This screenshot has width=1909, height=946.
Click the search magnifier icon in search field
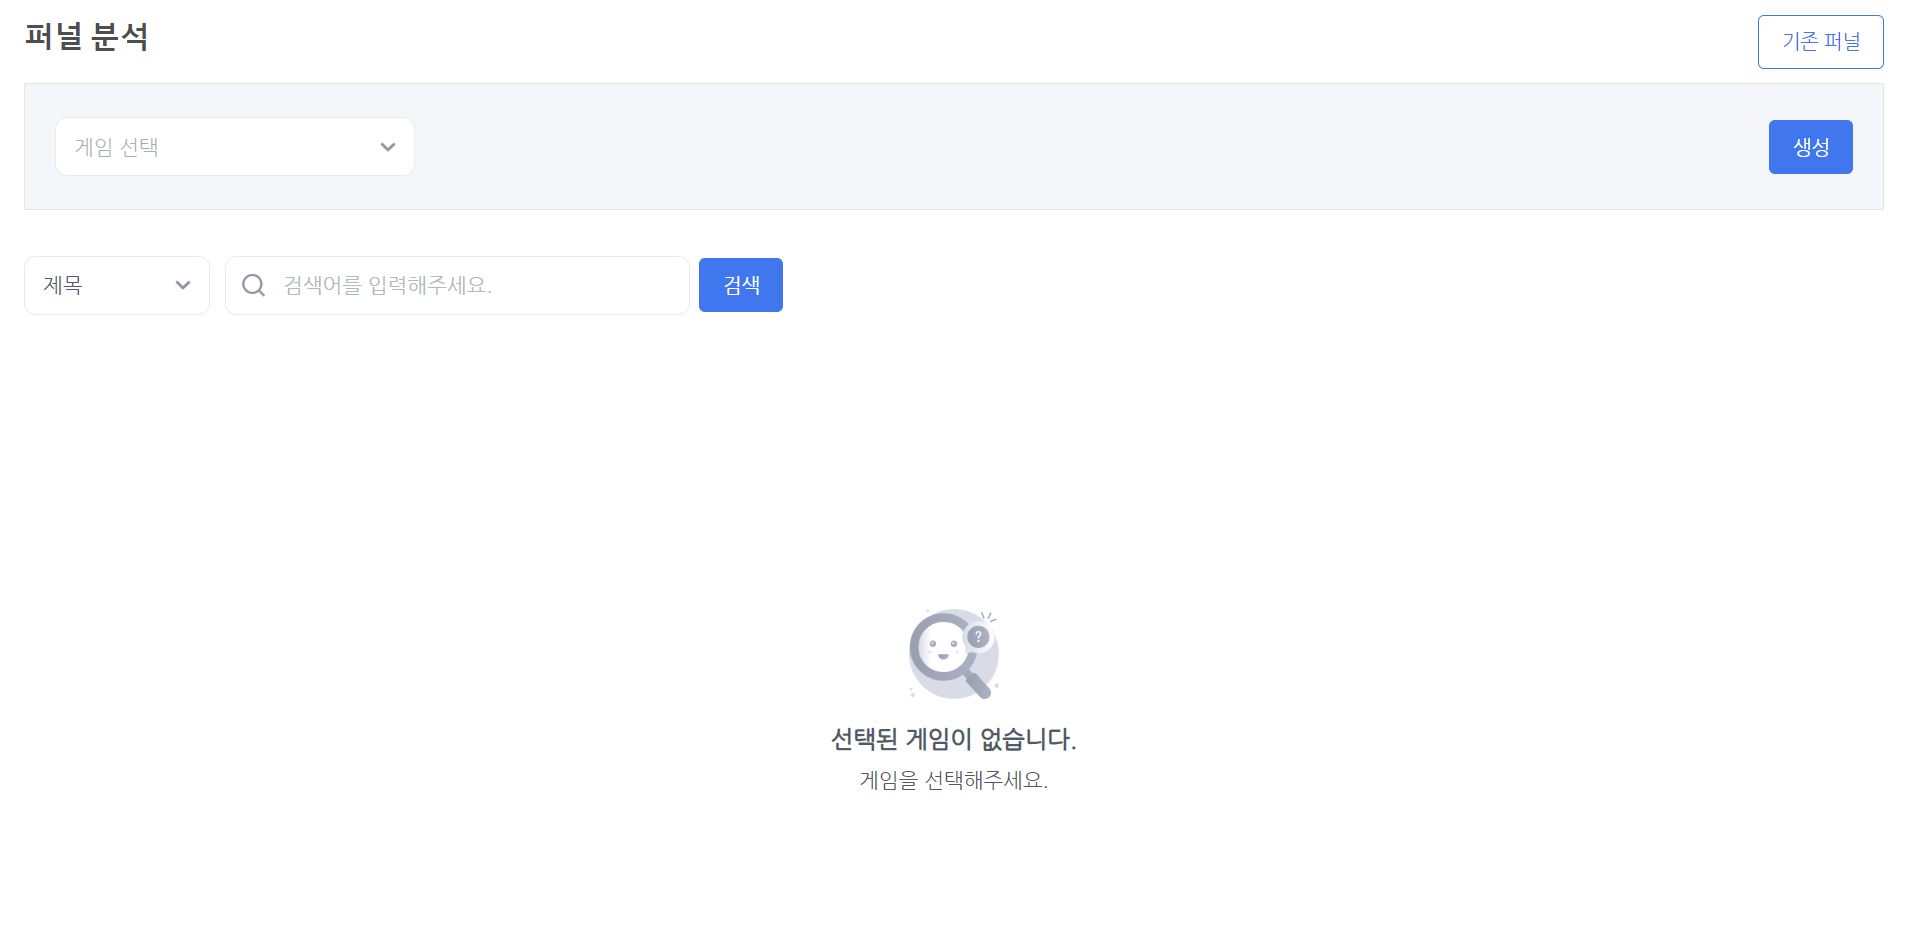254,286
